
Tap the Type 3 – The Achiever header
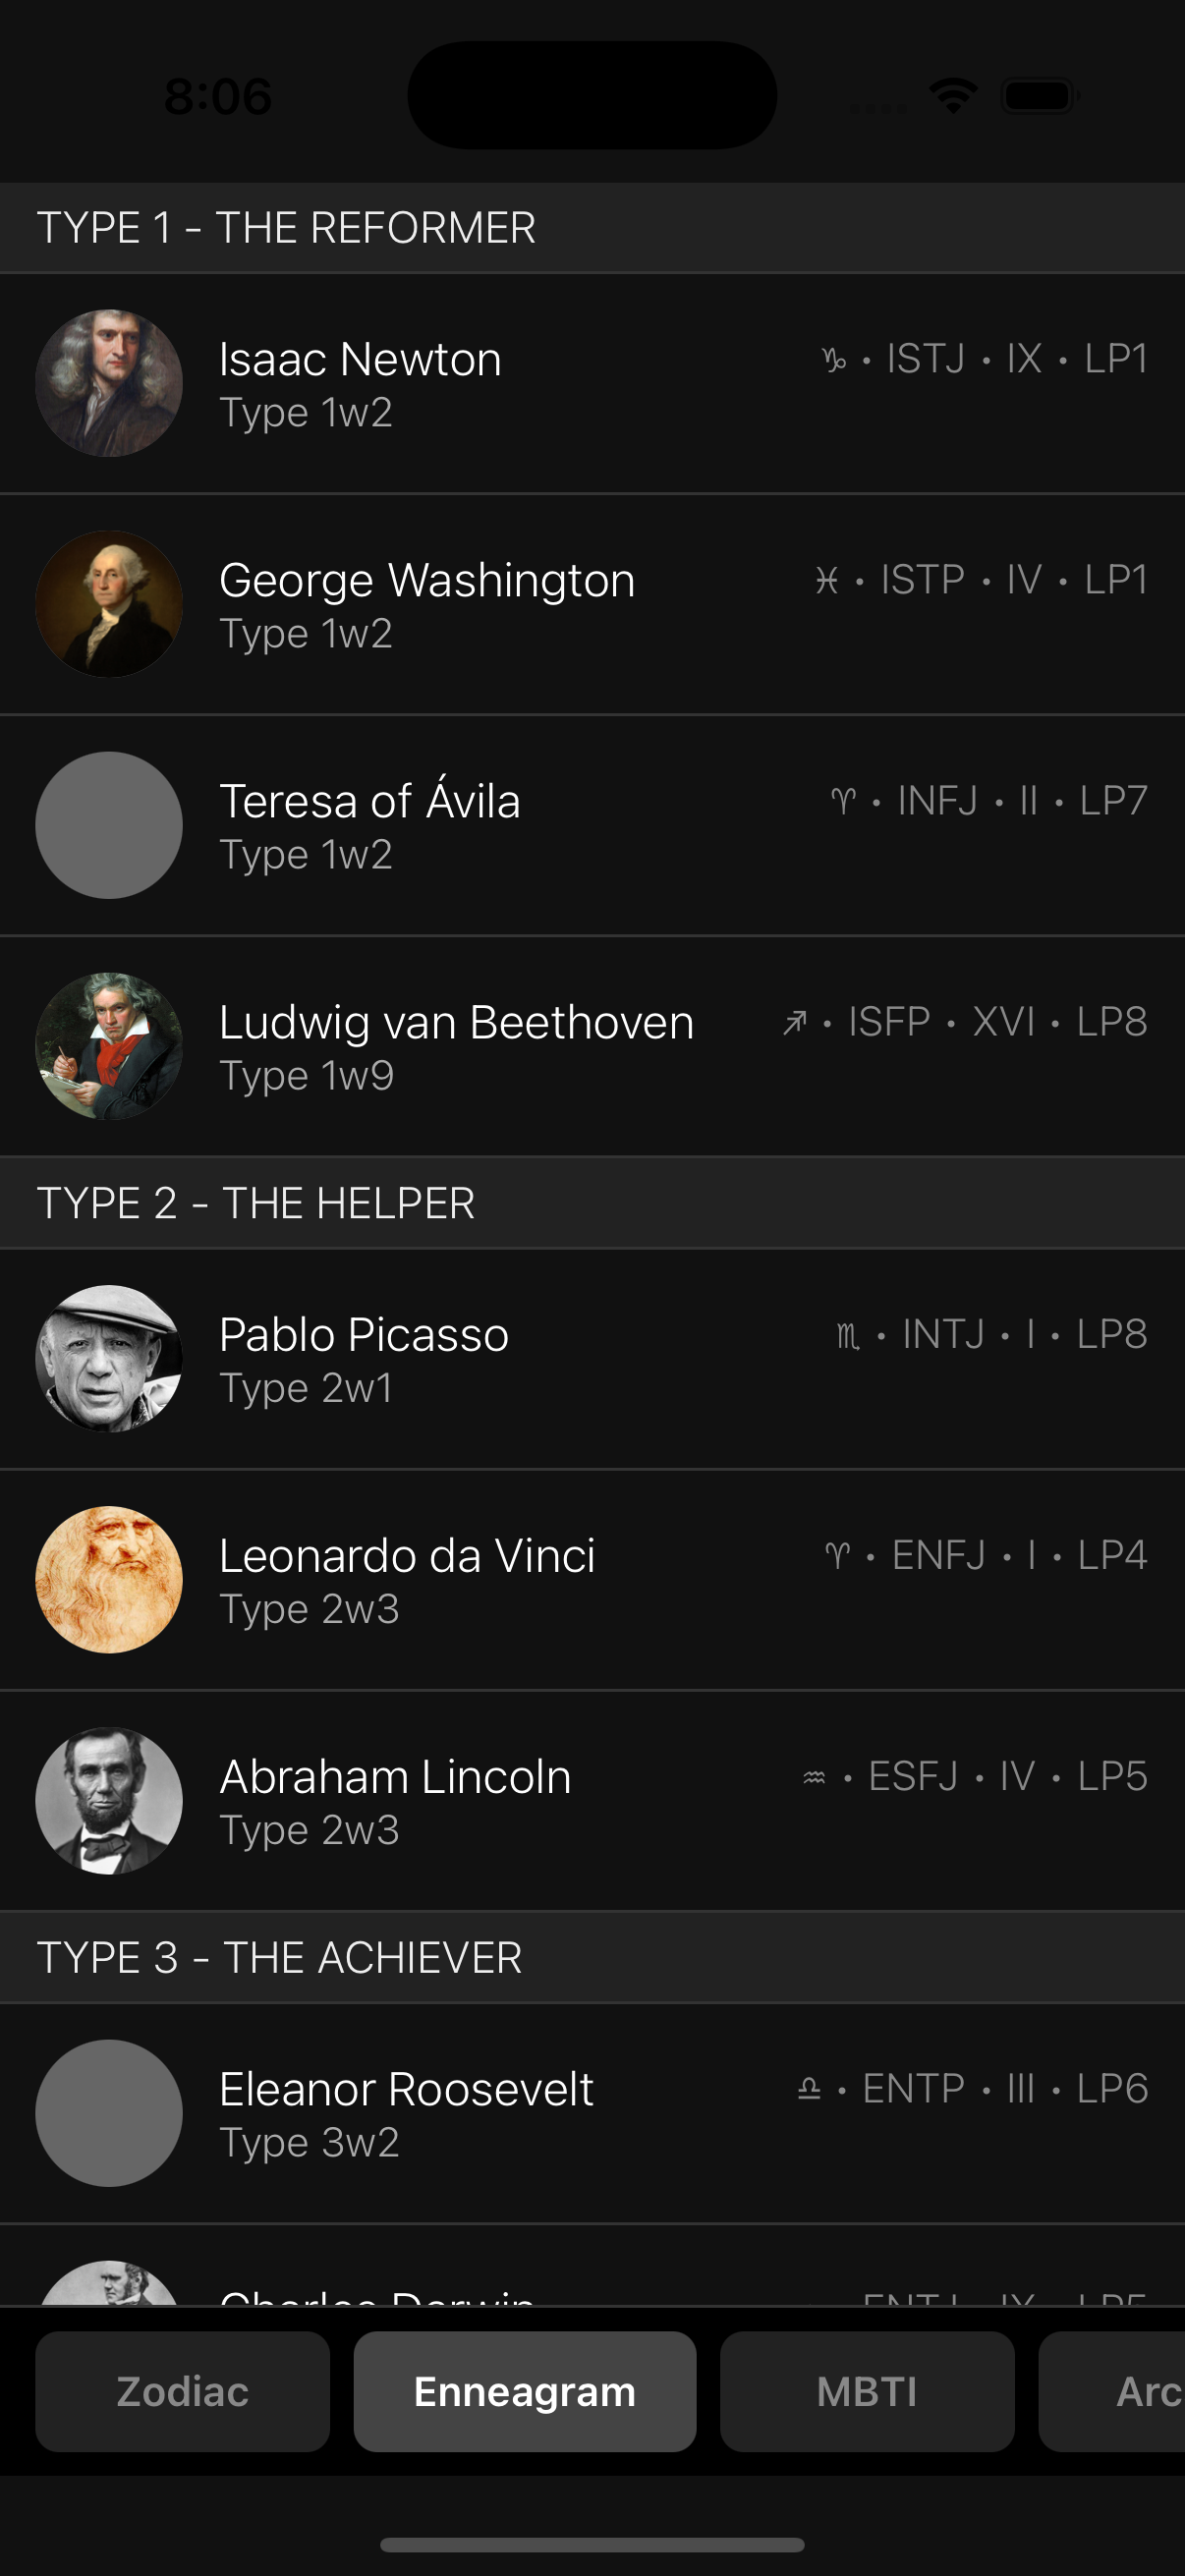pos(279,1957)
